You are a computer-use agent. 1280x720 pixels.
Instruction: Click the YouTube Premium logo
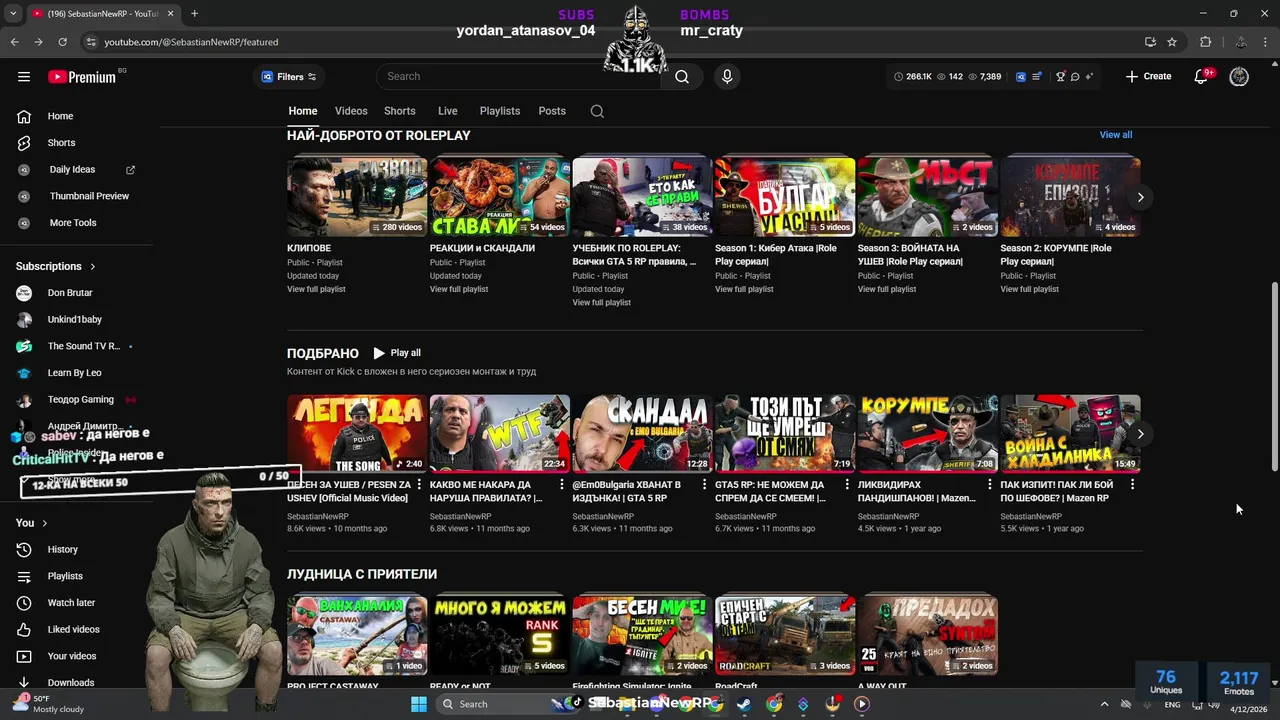tap(82, 77)
